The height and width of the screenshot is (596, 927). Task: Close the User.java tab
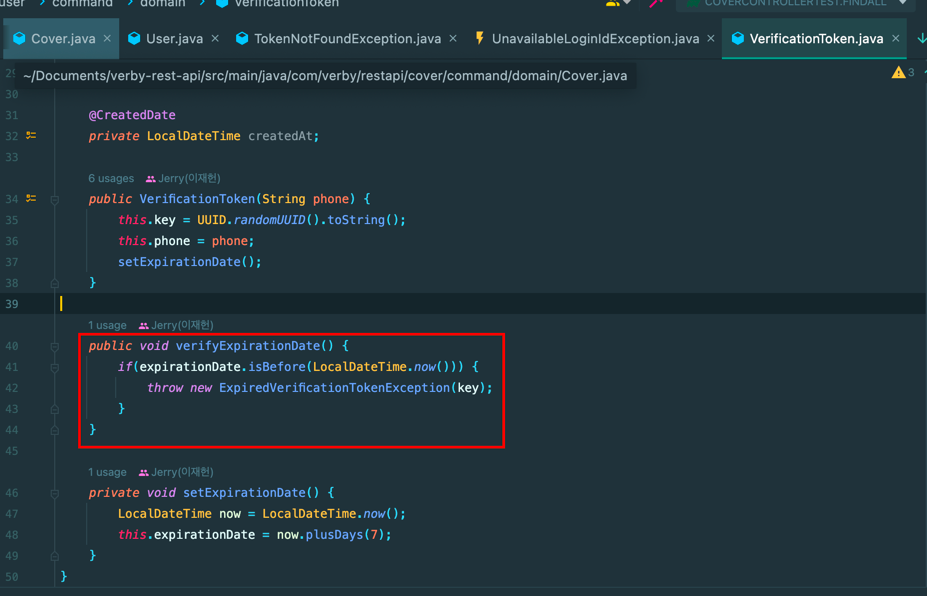(215, 38)
